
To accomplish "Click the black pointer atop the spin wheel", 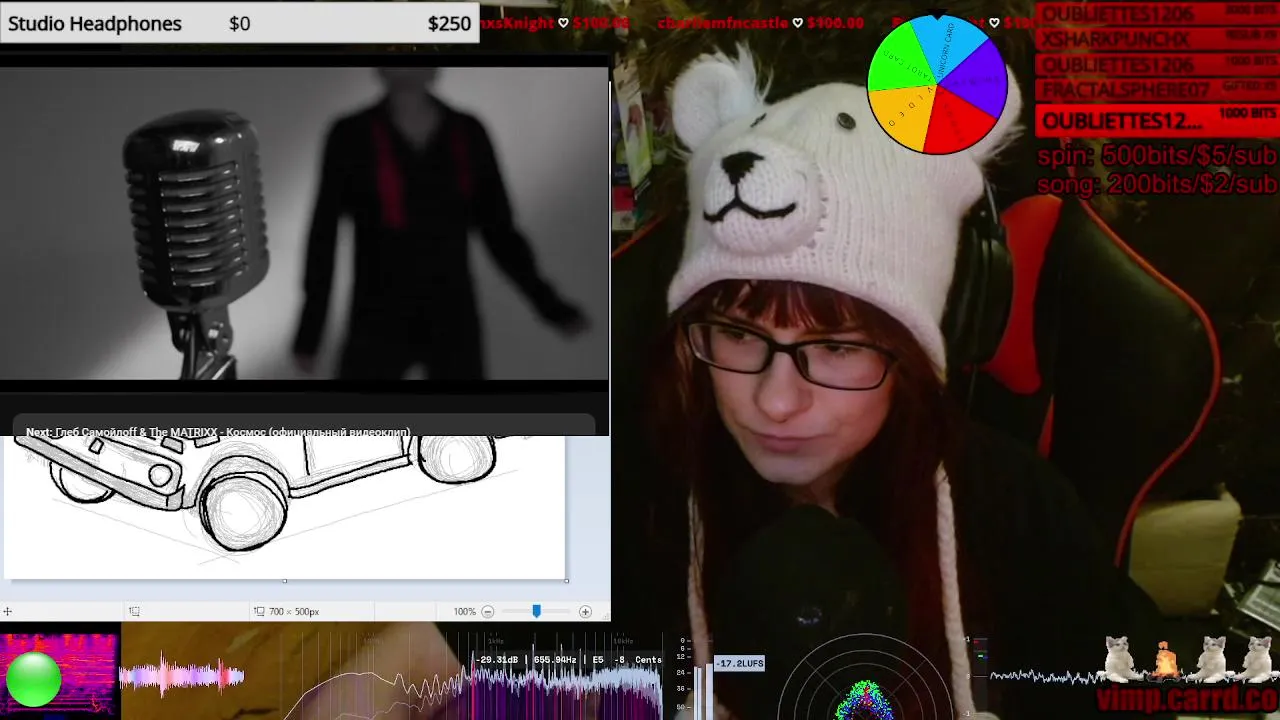I will pyautogui.click(x=937, y=14).
